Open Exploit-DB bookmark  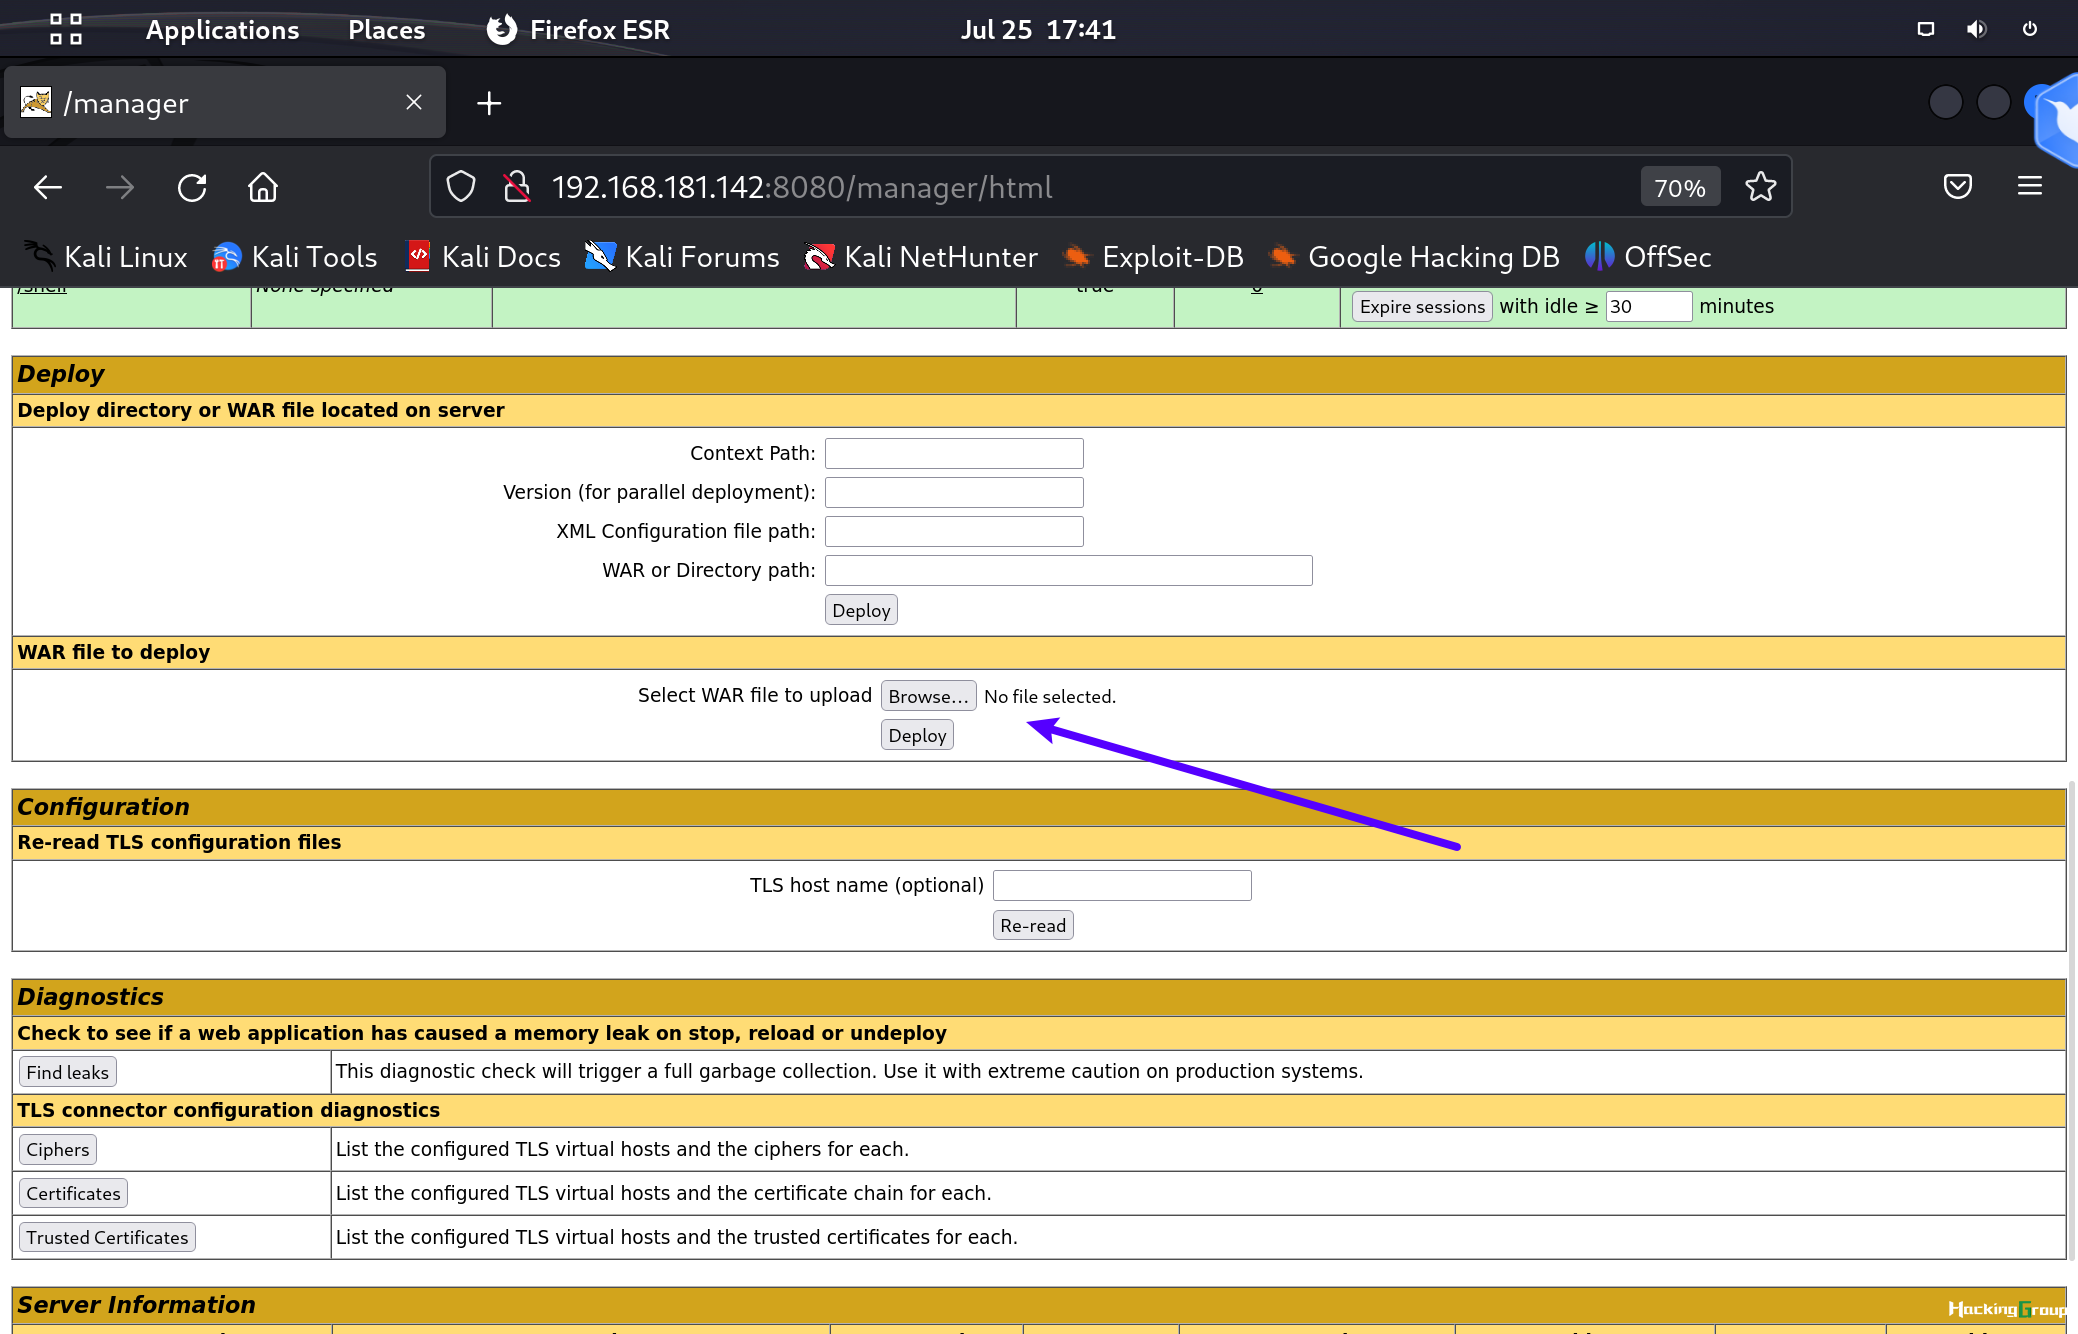click(x=1152, y=257)
